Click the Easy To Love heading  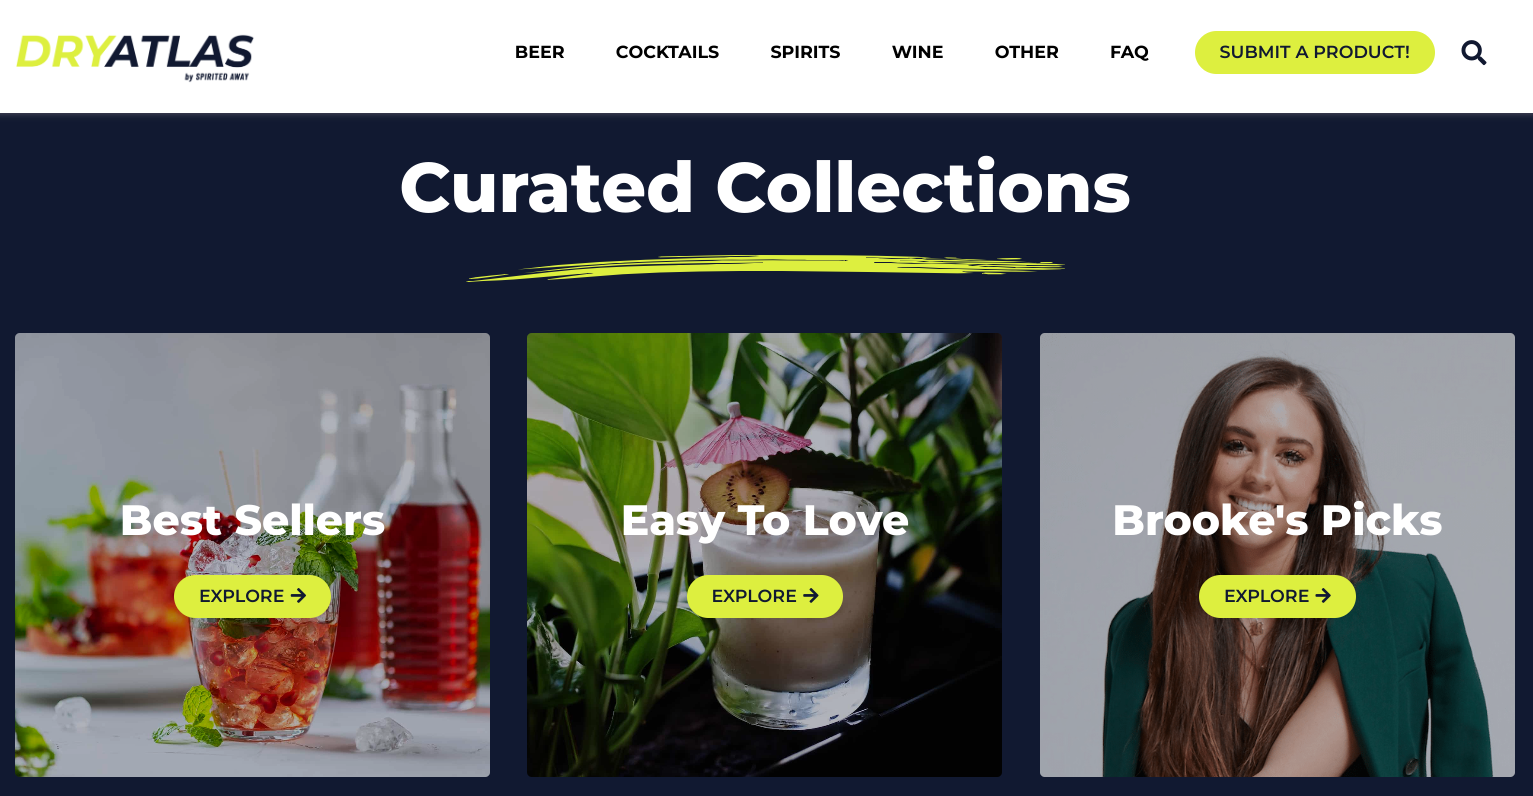765,520
